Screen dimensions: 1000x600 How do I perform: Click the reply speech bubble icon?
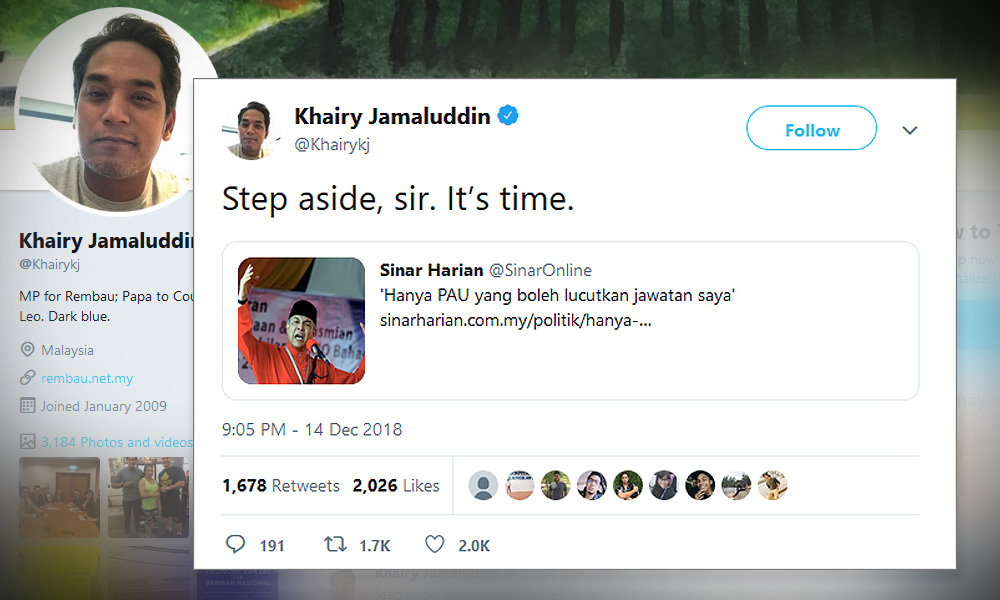pos(235,544)
